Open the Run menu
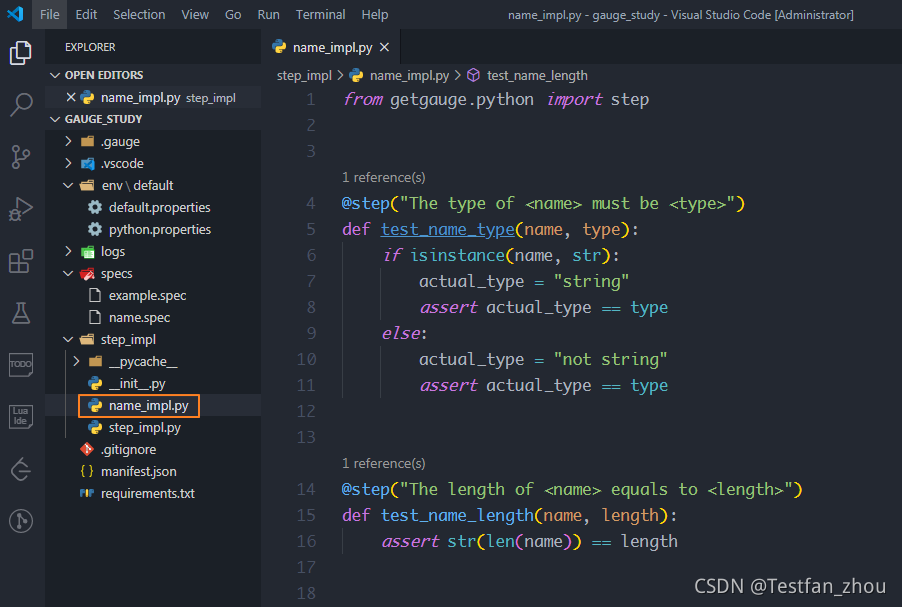 point(268,14)
